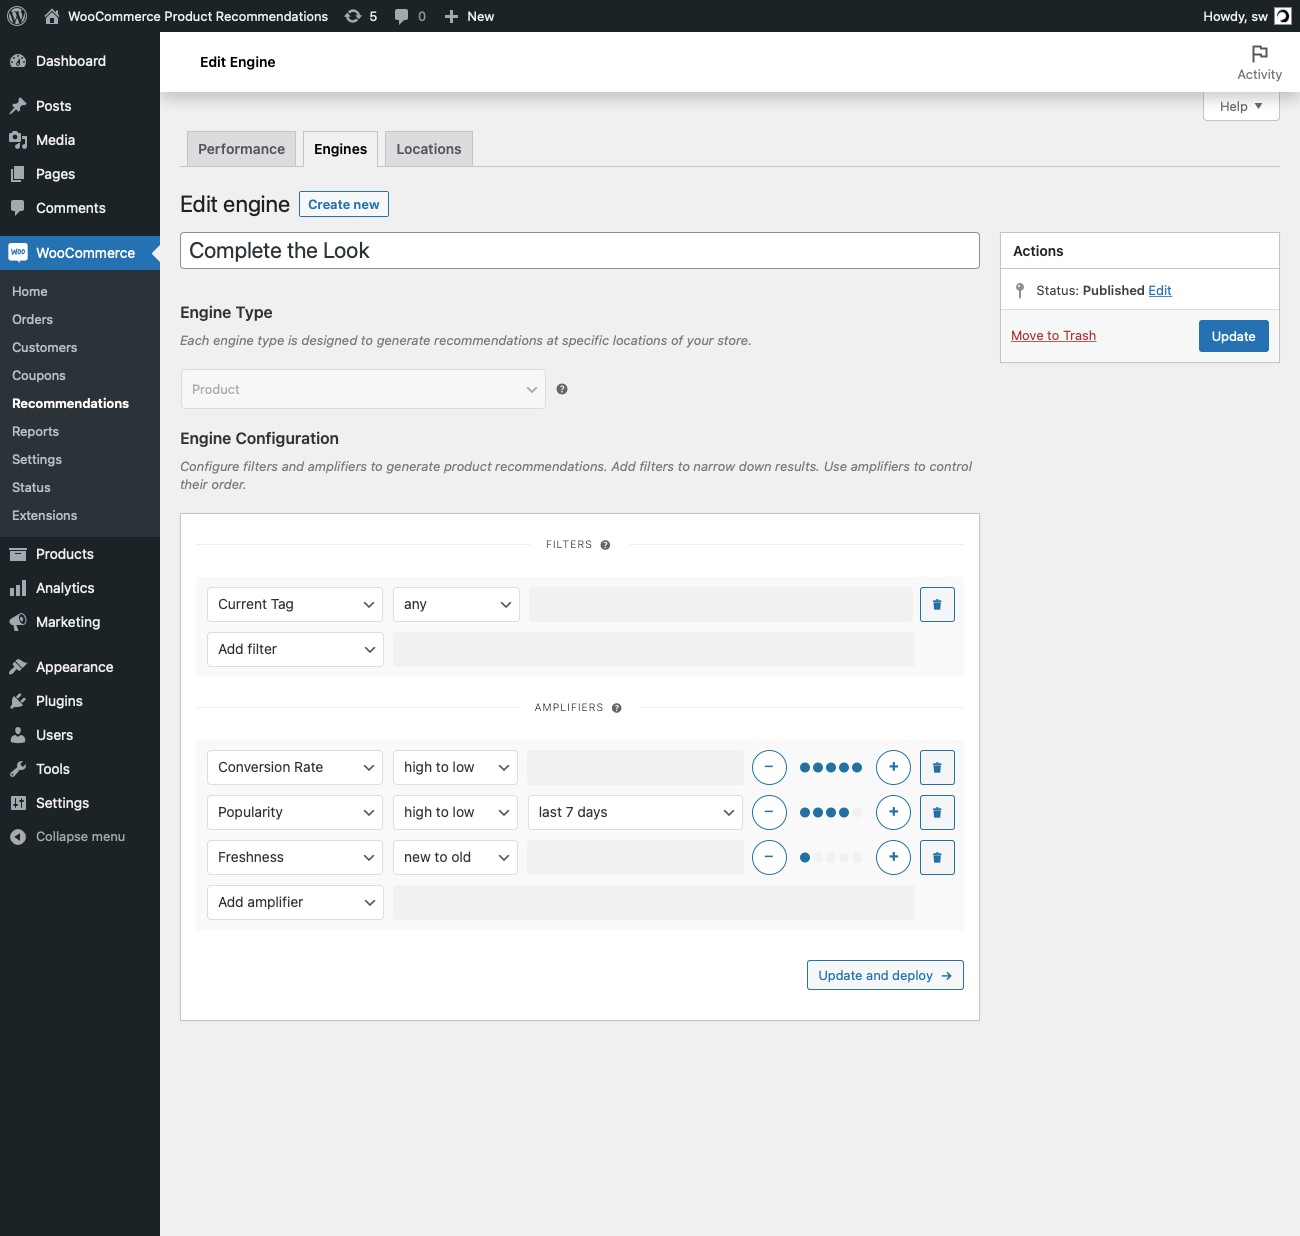Image resolution: width=1300 pixels, height=1236 pixels.
Task: Delete the Current Tag filter
Action: point(937,604)
